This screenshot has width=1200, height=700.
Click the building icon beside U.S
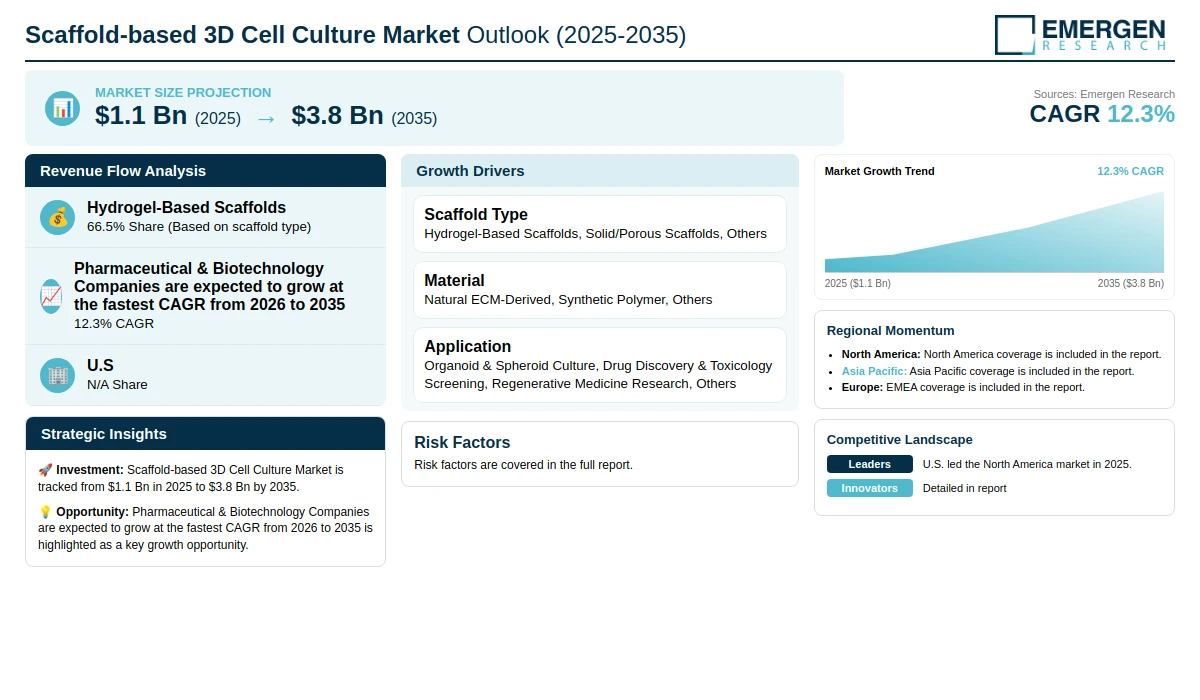point(57,375)
